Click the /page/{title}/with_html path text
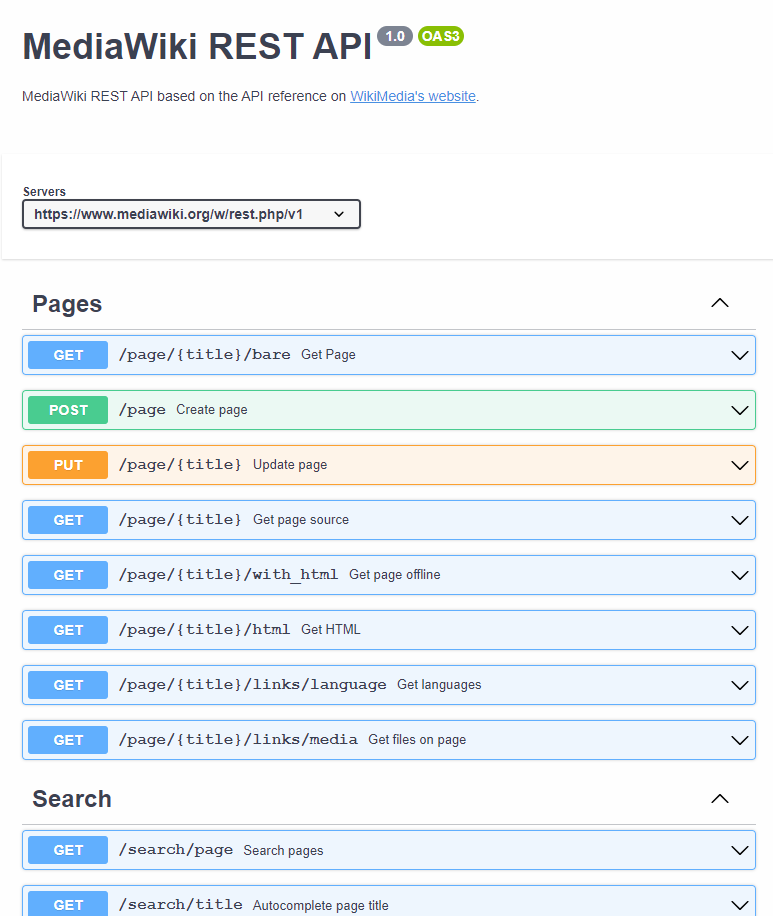The width and height of the screenshot is (773, 916). tap(228, 574)
